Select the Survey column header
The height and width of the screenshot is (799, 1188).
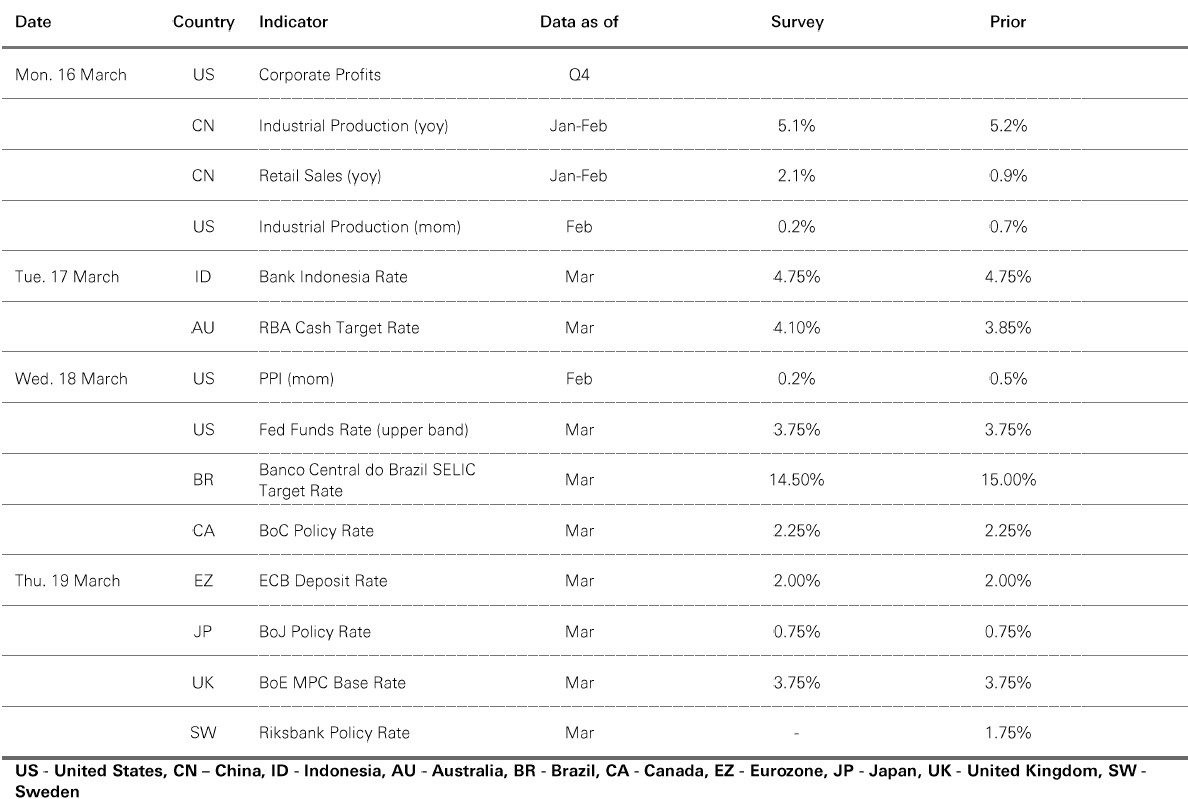(797, 22)
